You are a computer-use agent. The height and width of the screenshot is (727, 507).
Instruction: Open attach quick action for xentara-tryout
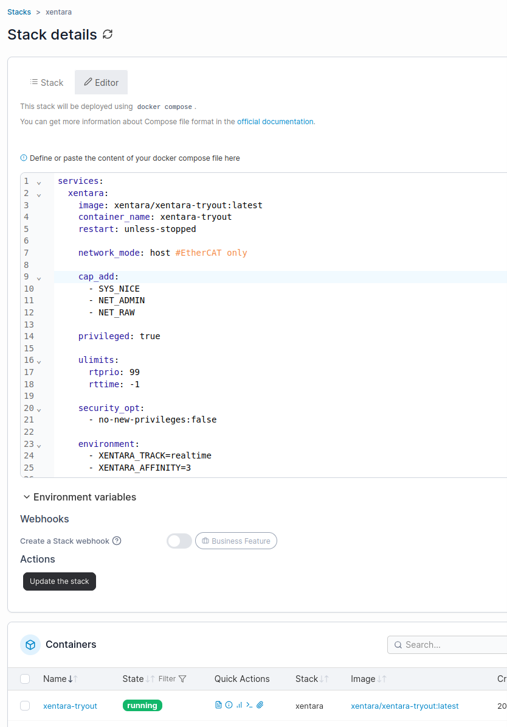[260, 705]
